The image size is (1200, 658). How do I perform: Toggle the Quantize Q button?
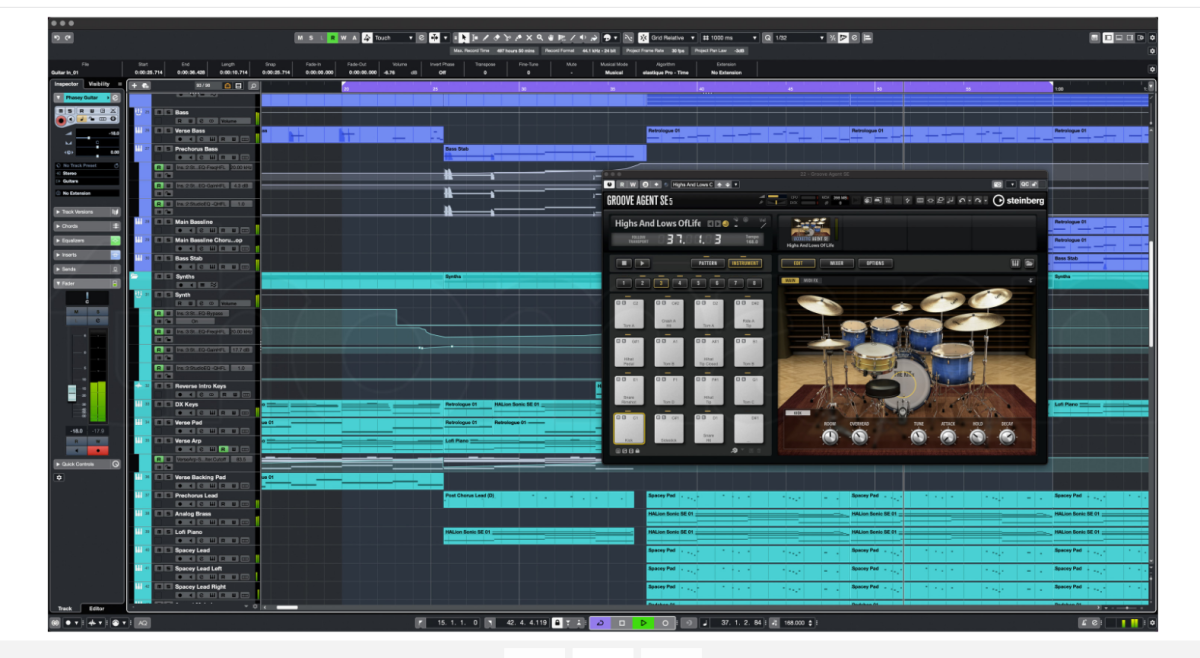click(x=767, y=38)
